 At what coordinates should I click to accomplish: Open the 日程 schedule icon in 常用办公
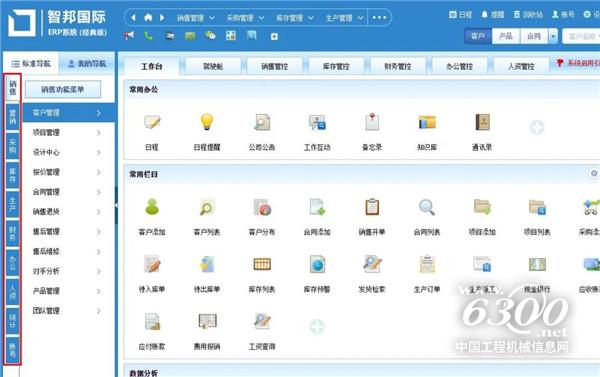click(152, 123)
